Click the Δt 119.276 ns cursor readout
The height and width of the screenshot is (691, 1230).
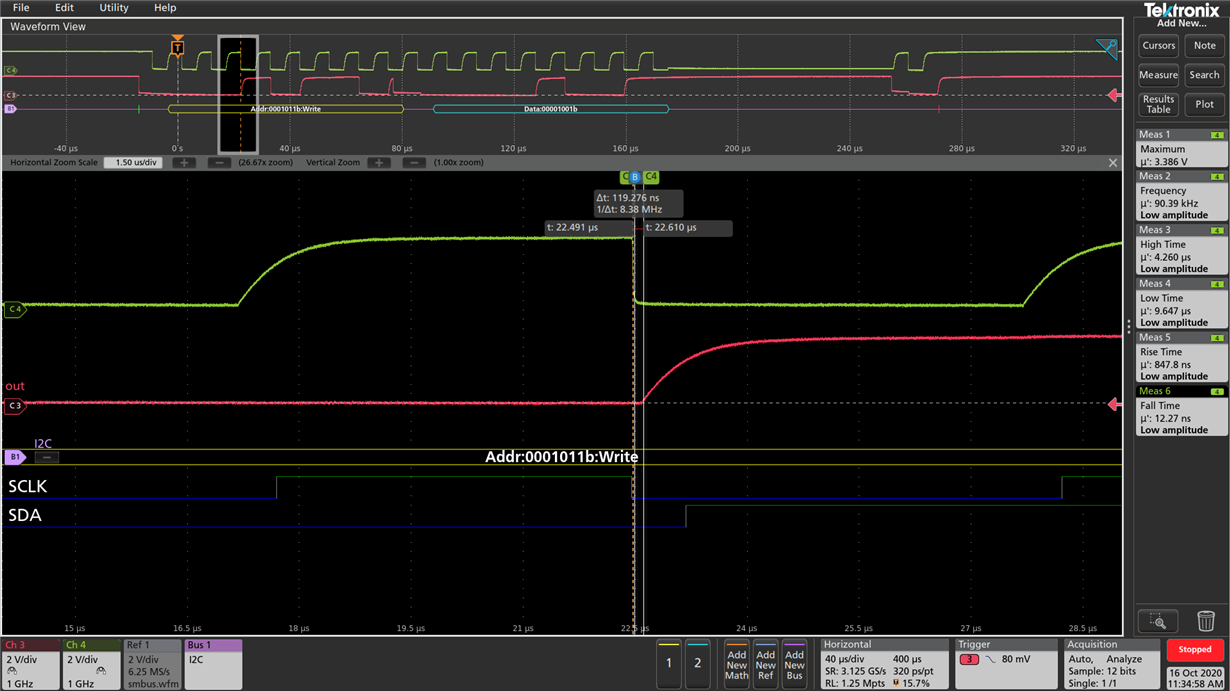click(x=637, y=203)
